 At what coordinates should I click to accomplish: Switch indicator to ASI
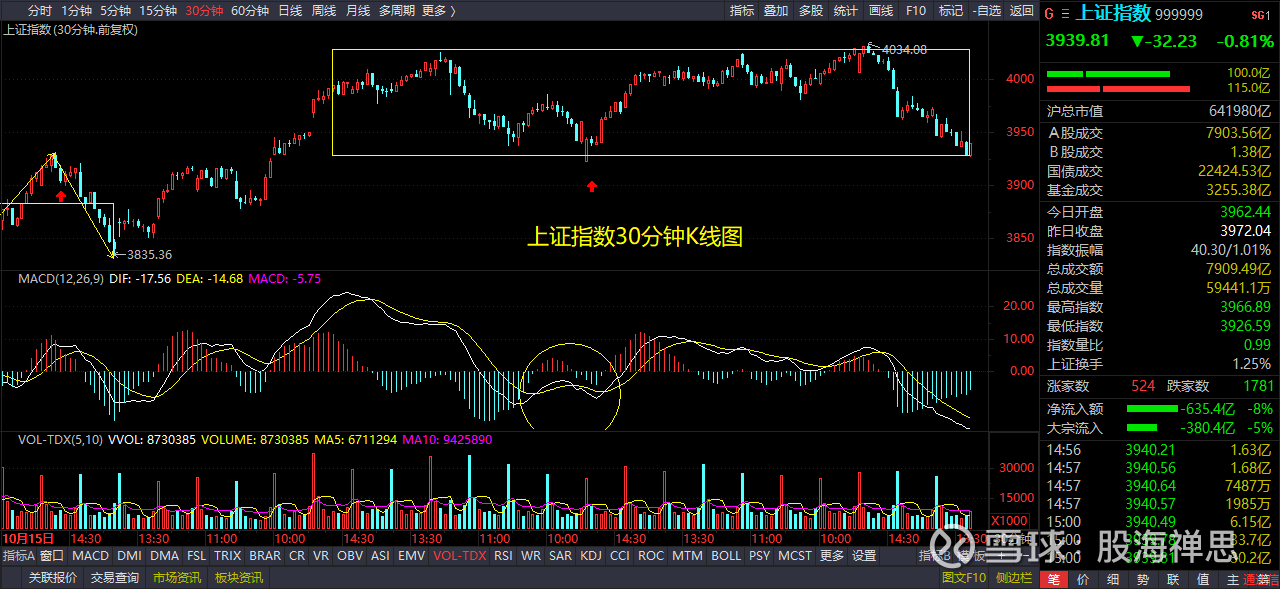pos(381,556)
